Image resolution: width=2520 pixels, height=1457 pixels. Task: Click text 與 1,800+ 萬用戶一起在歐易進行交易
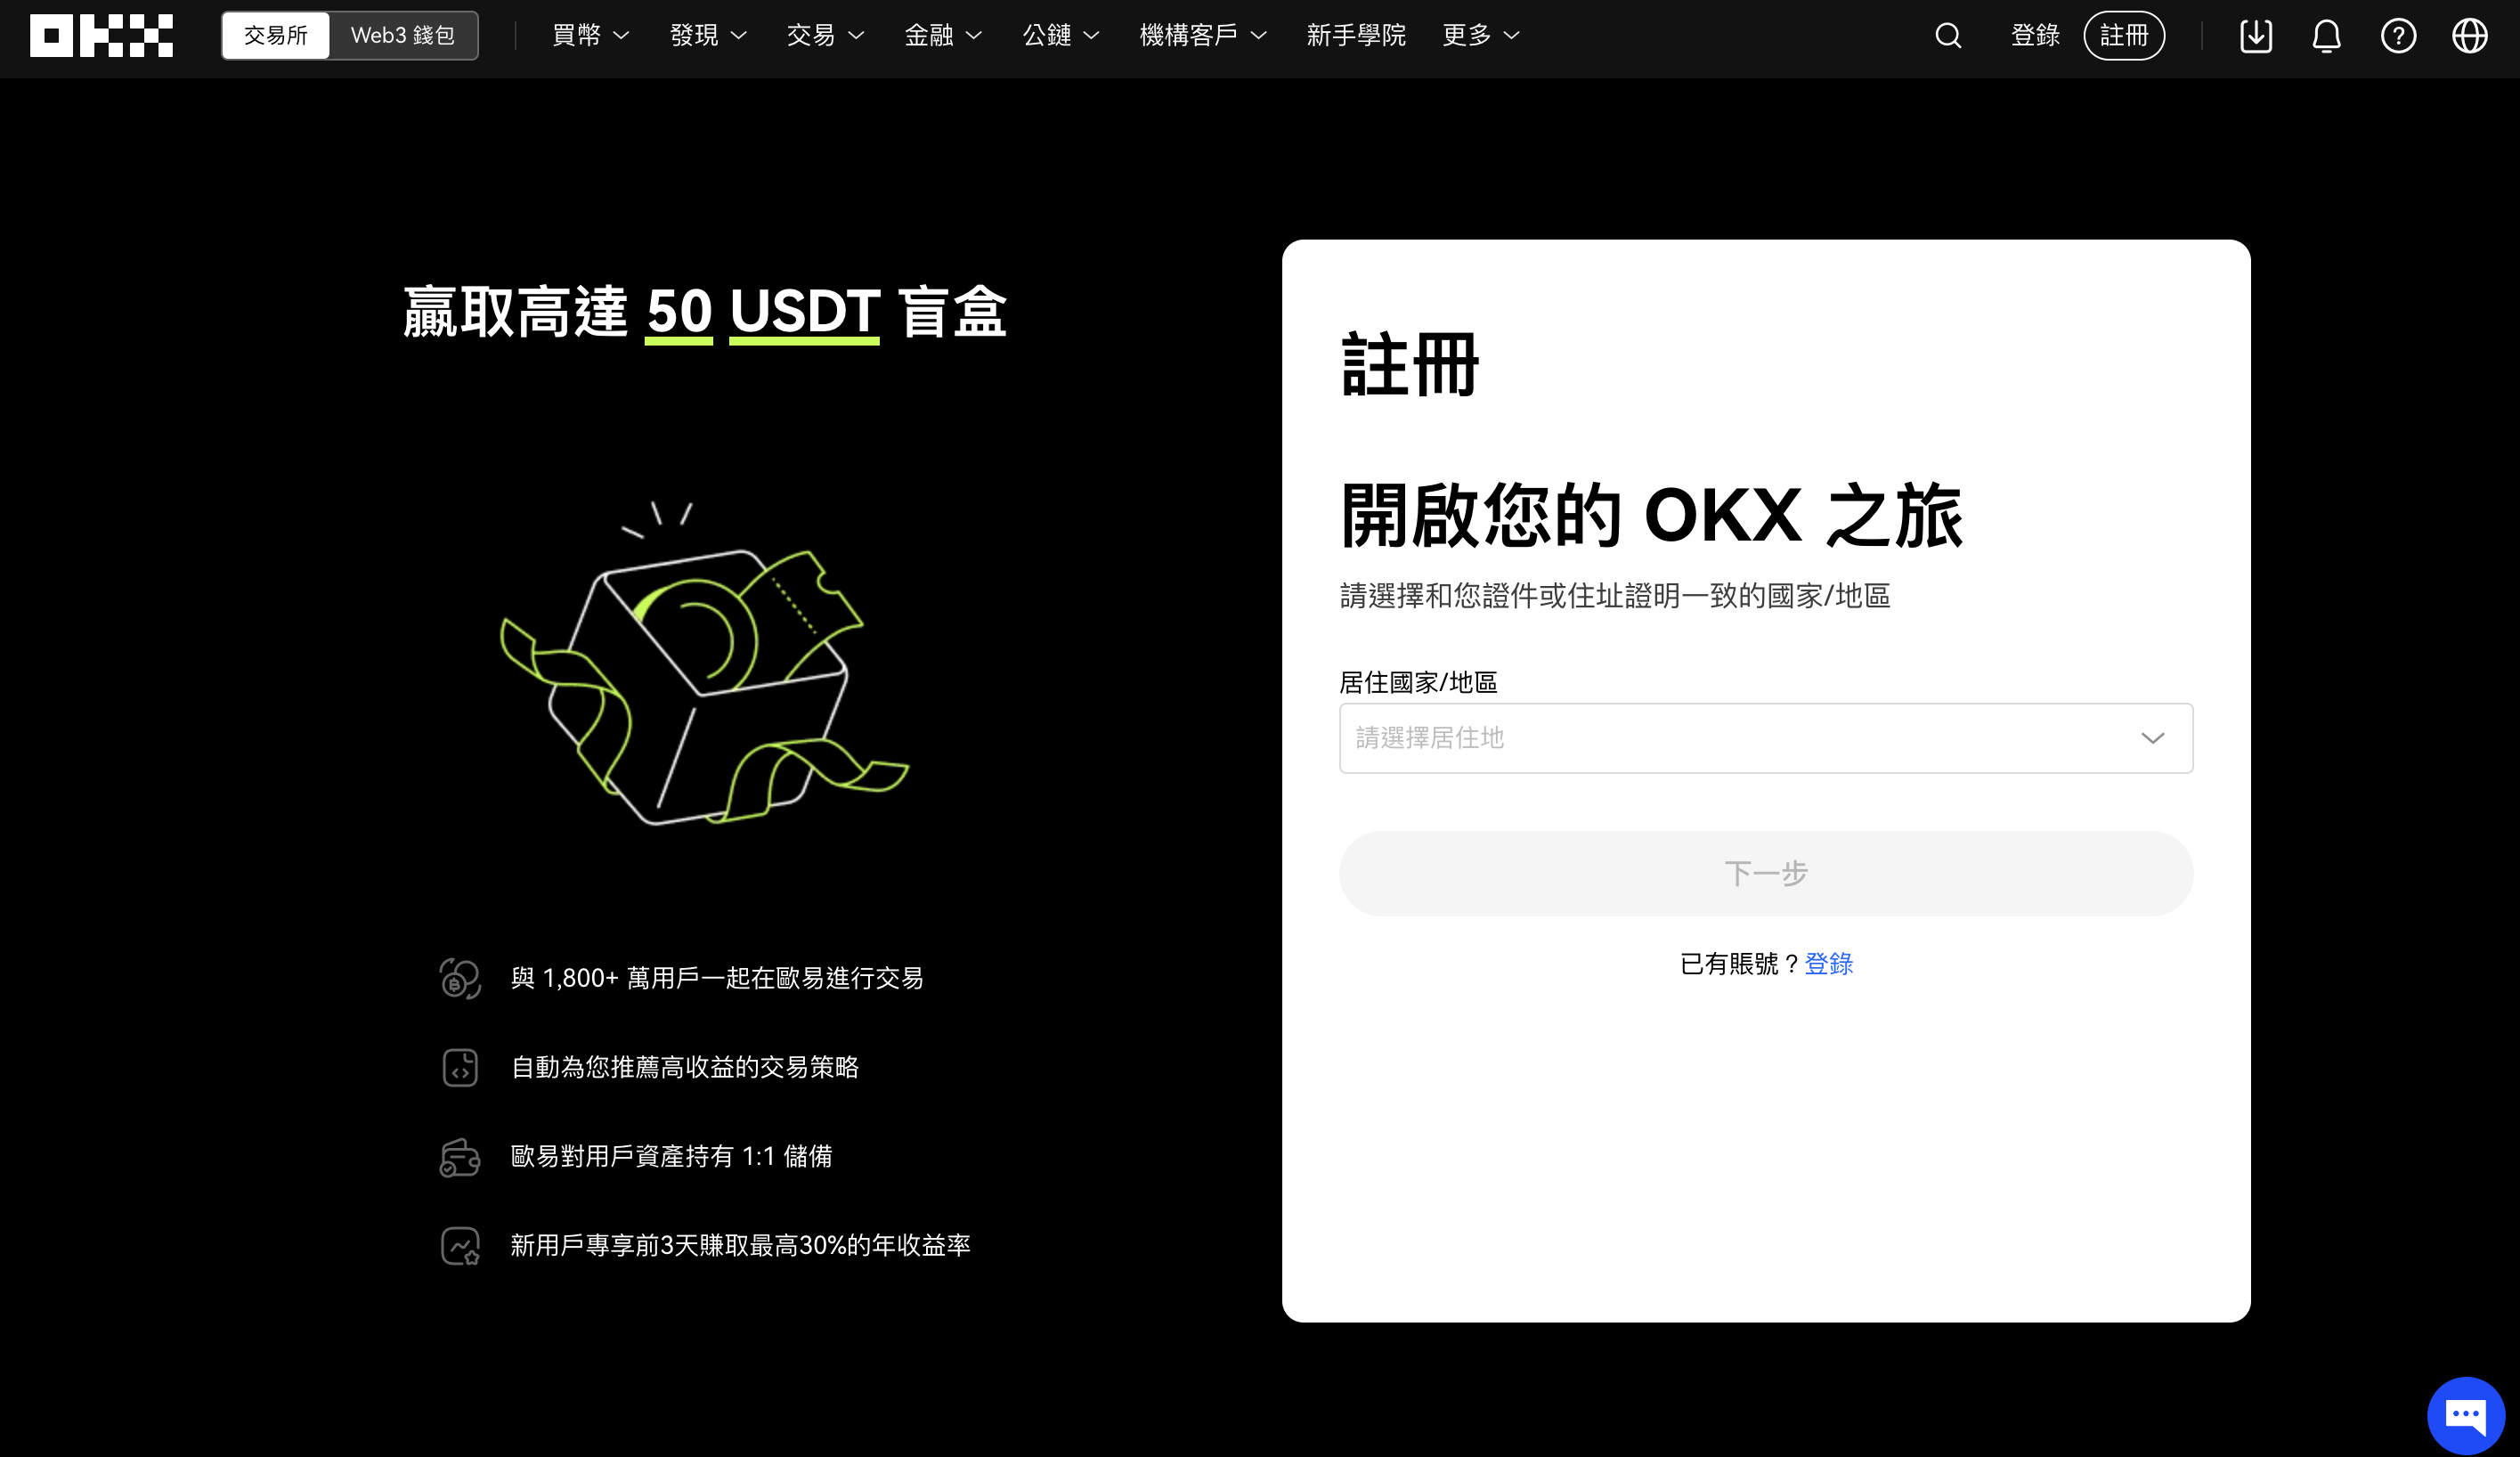point(717,978)
